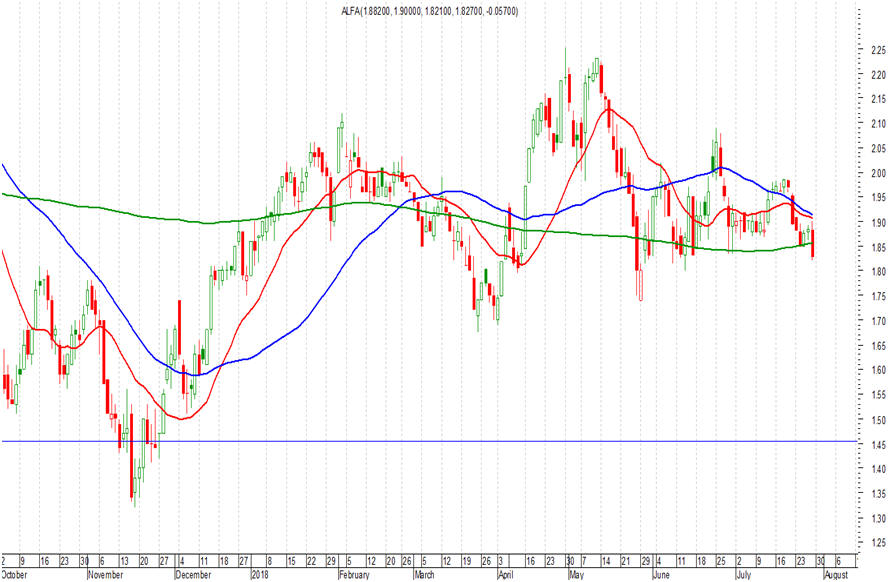The height and width of the screenshot is (582, 890).
Task: Click the date label 14 on the time axis
Action: tap(606, 562)
